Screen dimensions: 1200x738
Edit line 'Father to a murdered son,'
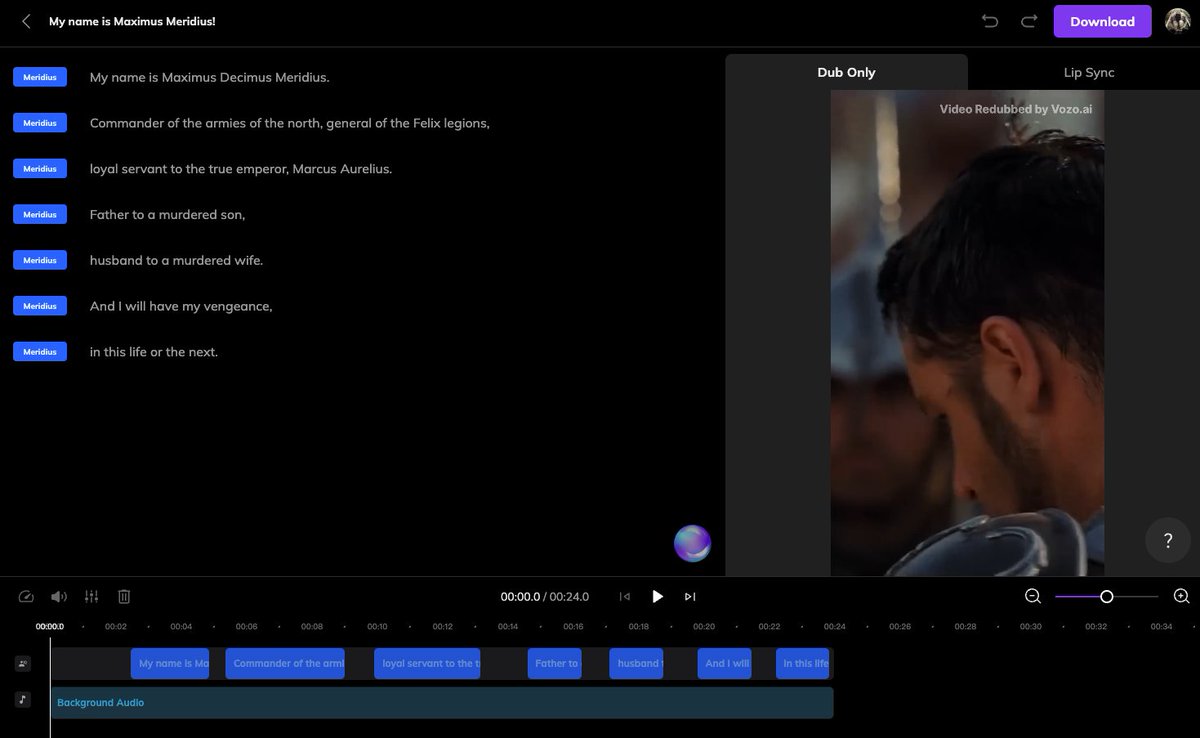point(167,215)
